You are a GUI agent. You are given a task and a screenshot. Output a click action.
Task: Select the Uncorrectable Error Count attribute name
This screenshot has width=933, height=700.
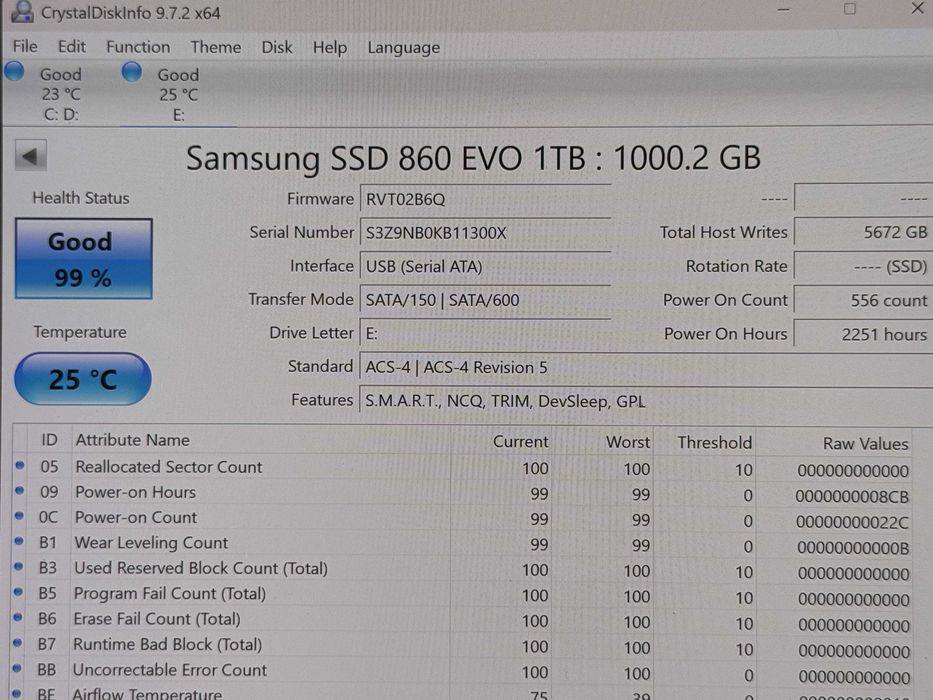coord(170,670)
